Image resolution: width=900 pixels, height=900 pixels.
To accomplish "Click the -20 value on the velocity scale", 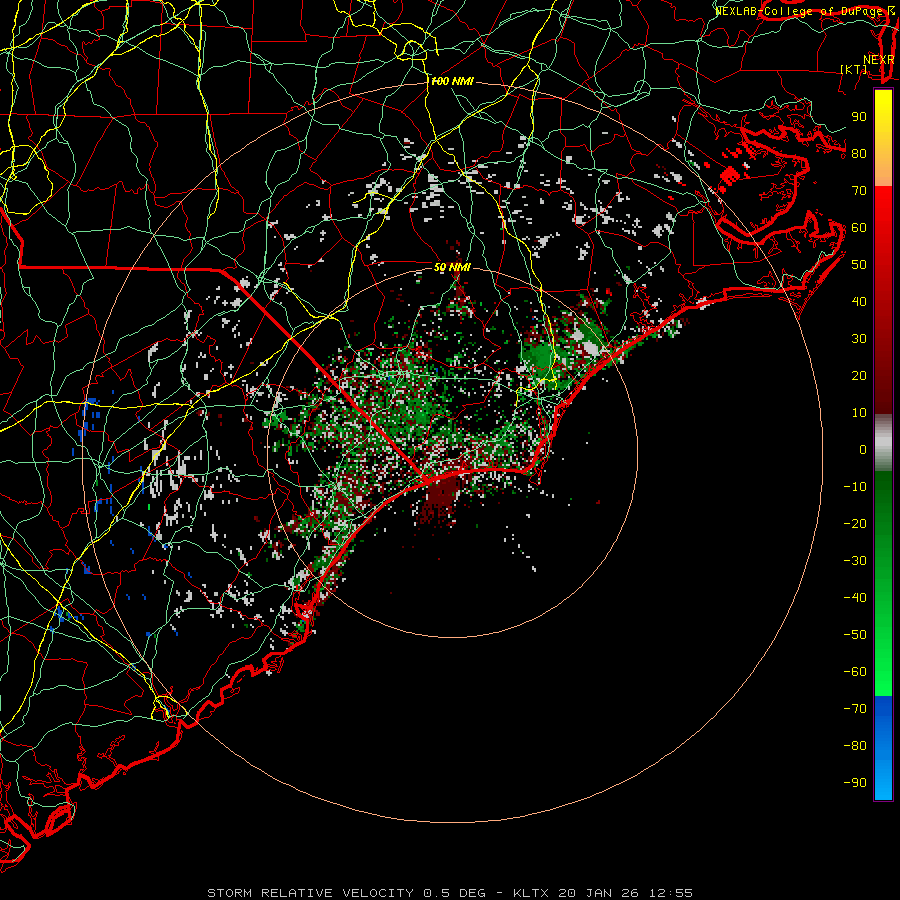I will 855,523.
